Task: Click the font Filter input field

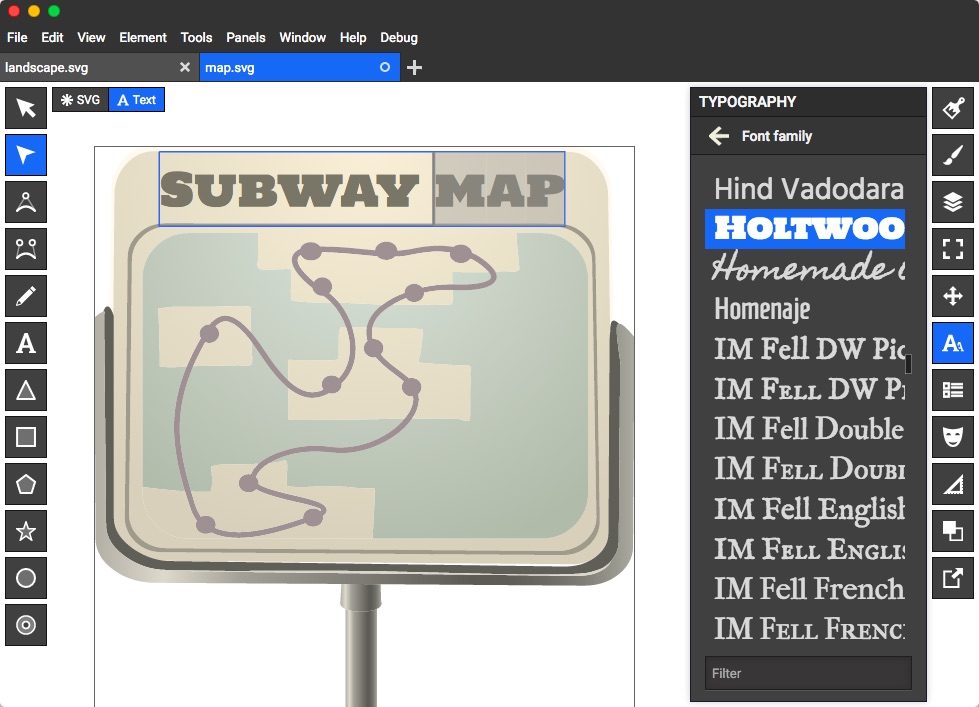Action: (x=807, y=673)
